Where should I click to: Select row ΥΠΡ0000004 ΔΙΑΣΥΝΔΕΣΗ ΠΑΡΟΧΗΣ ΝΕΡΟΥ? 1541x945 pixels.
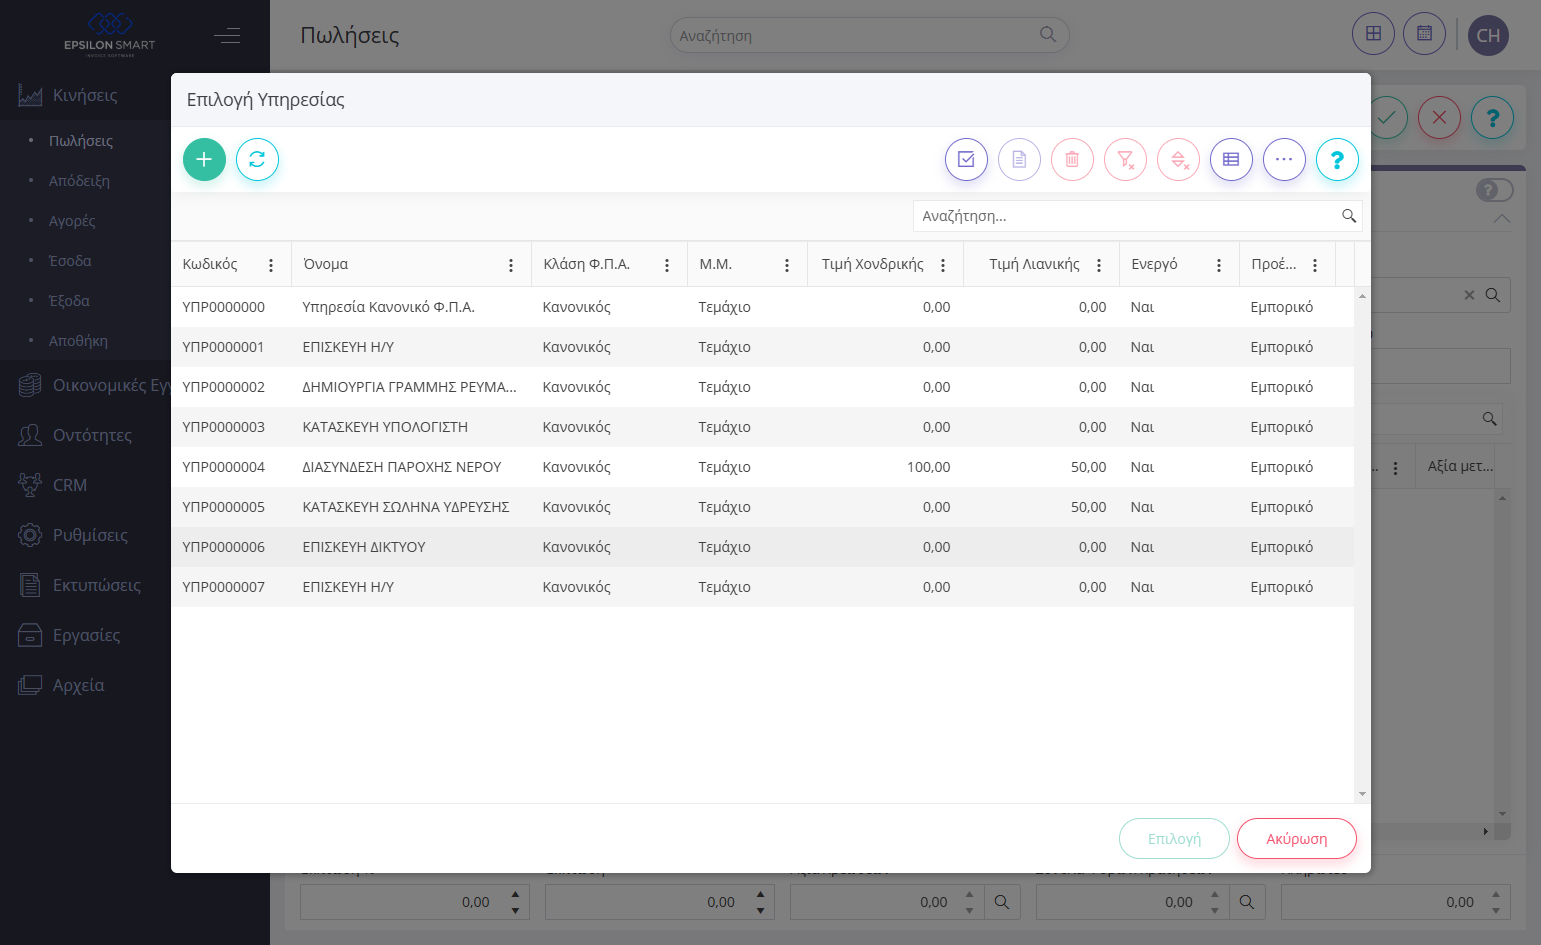762,467
